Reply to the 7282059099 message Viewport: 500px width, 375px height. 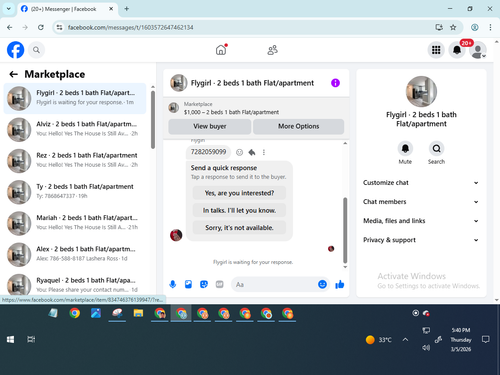252,152
